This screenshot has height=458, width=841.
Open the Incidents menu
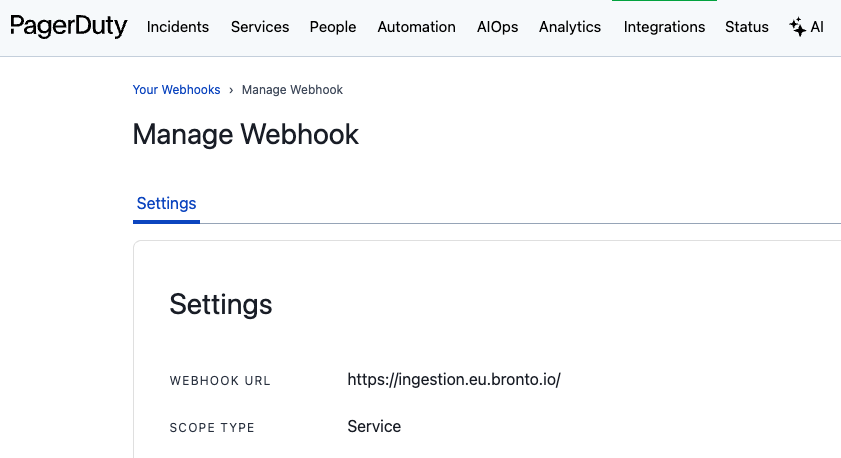point(178,27)
